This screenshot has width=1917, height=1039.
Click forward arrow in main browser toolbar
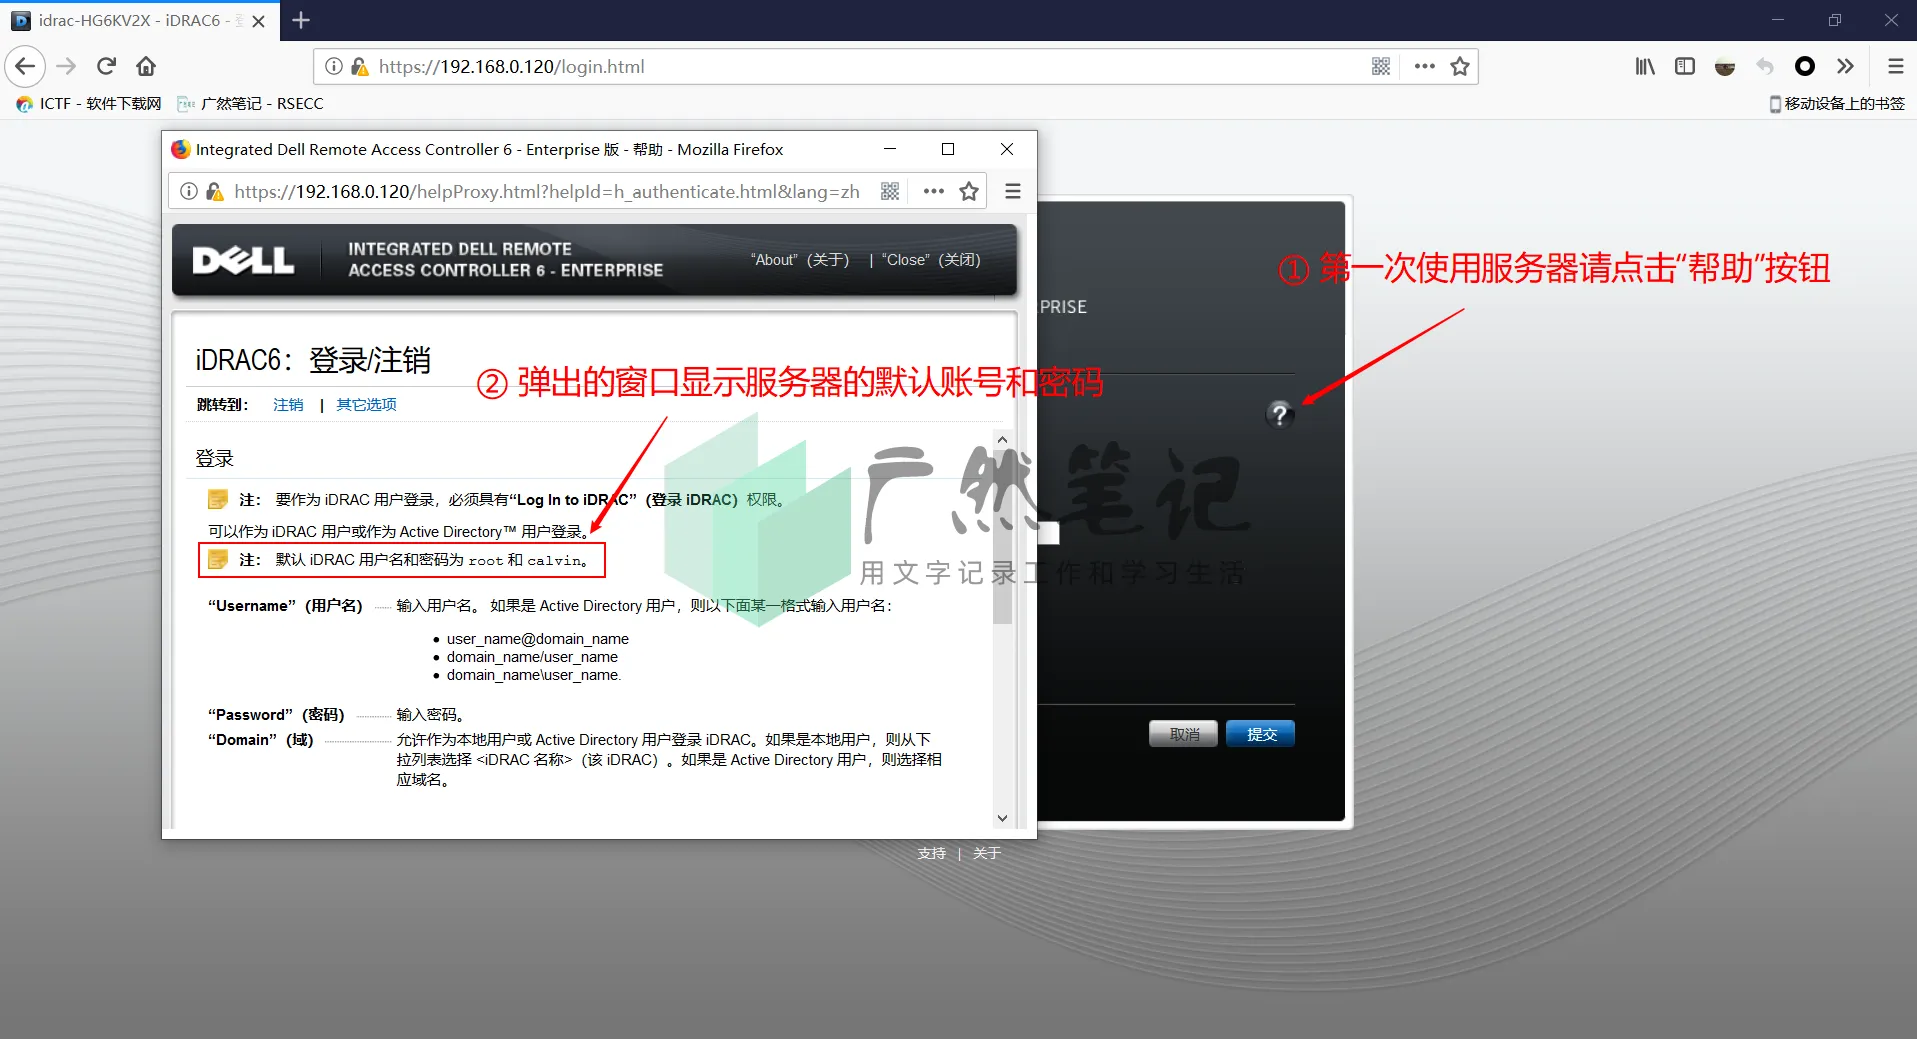(66, 66)
